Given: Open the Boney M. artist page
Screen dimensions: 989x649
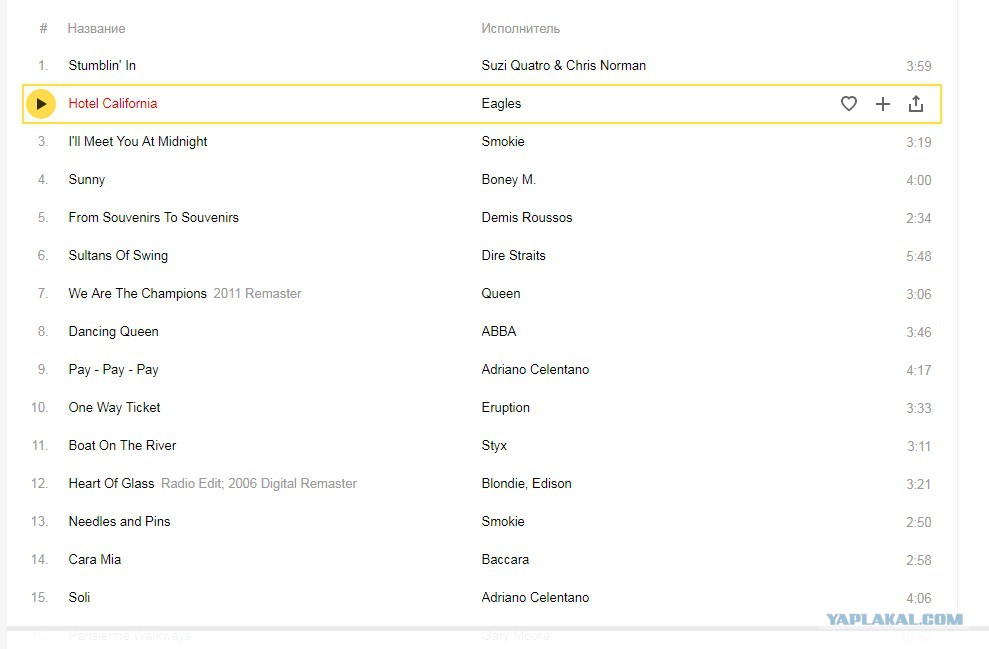Looking at the screenshot, I should [x=508, y=180].
